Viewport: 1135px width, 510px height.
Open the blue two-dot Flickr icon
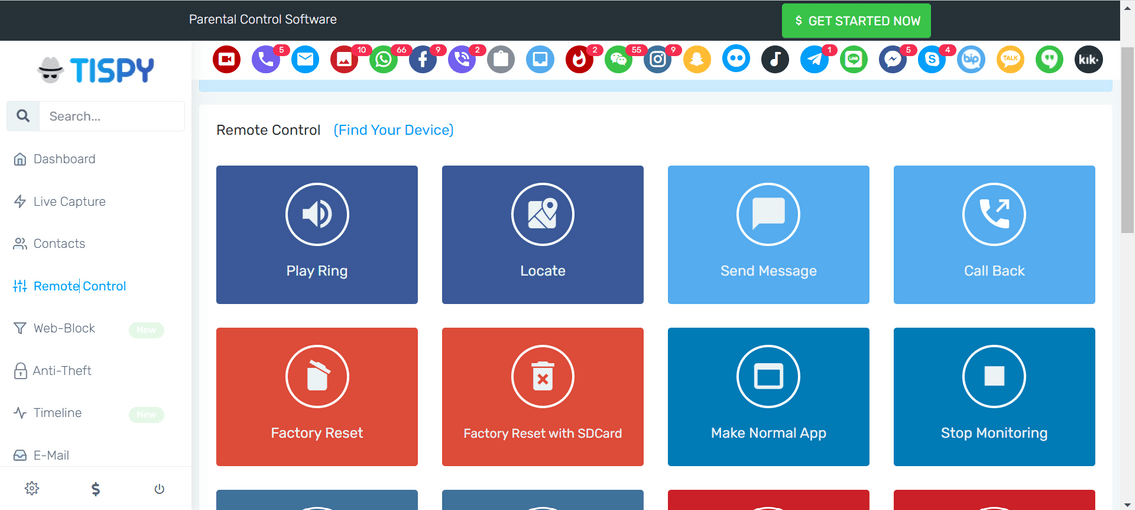[736, 59]
